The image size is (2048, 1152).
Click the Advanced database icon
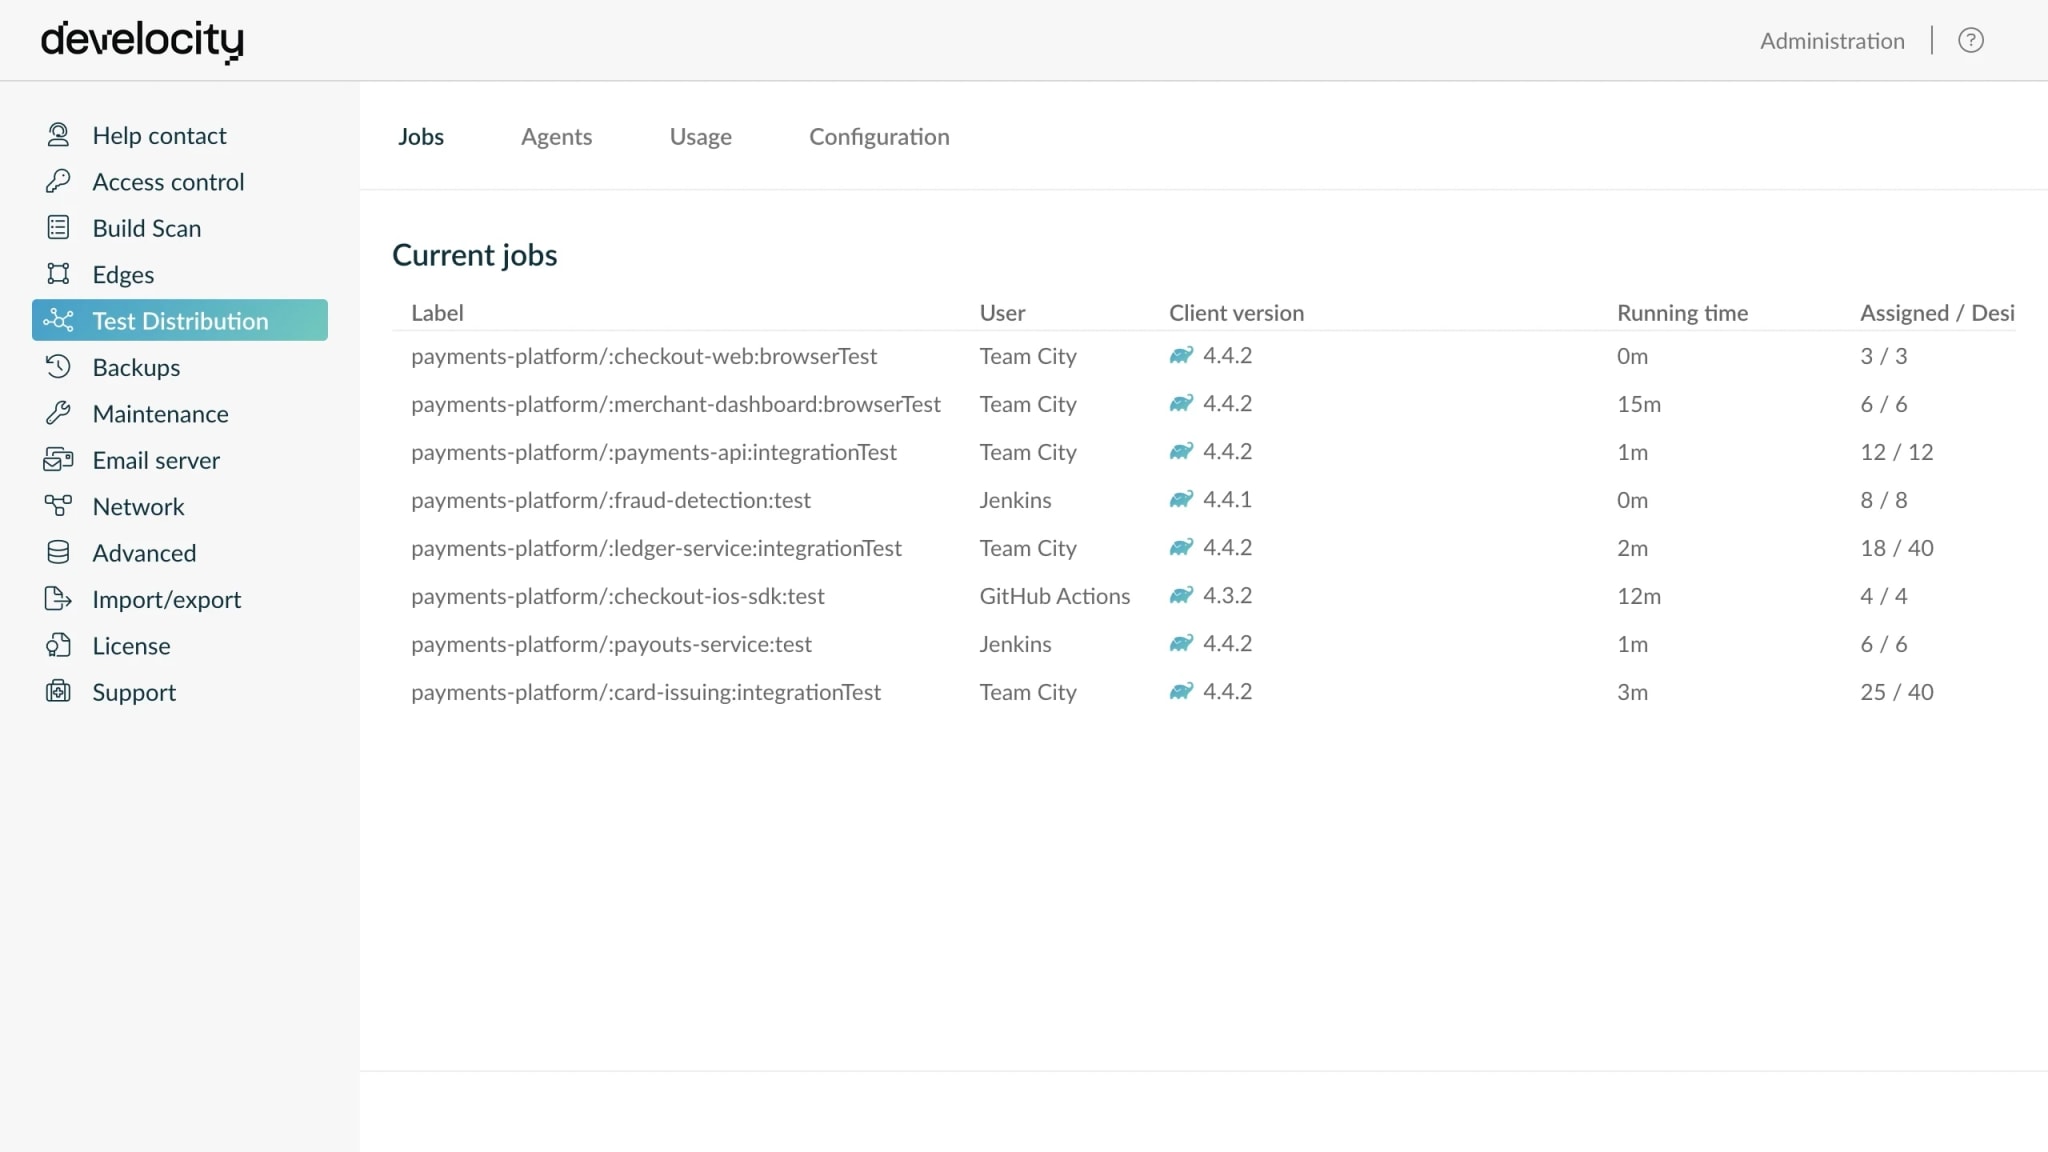(58, 552)
